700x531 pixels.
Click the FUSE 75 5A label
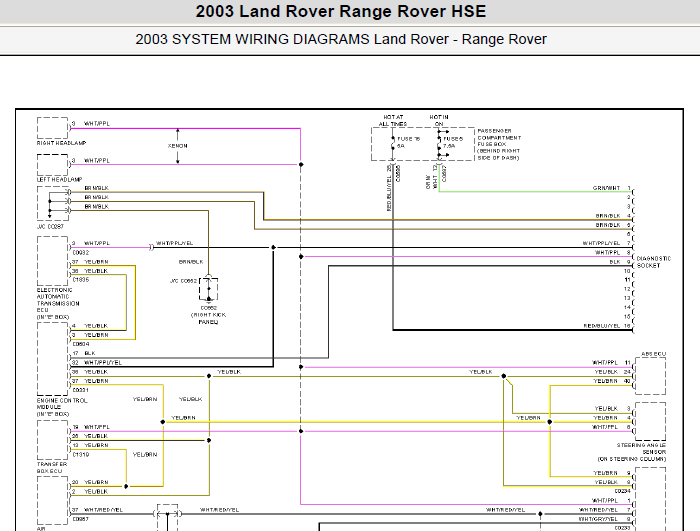click(408, 142)
